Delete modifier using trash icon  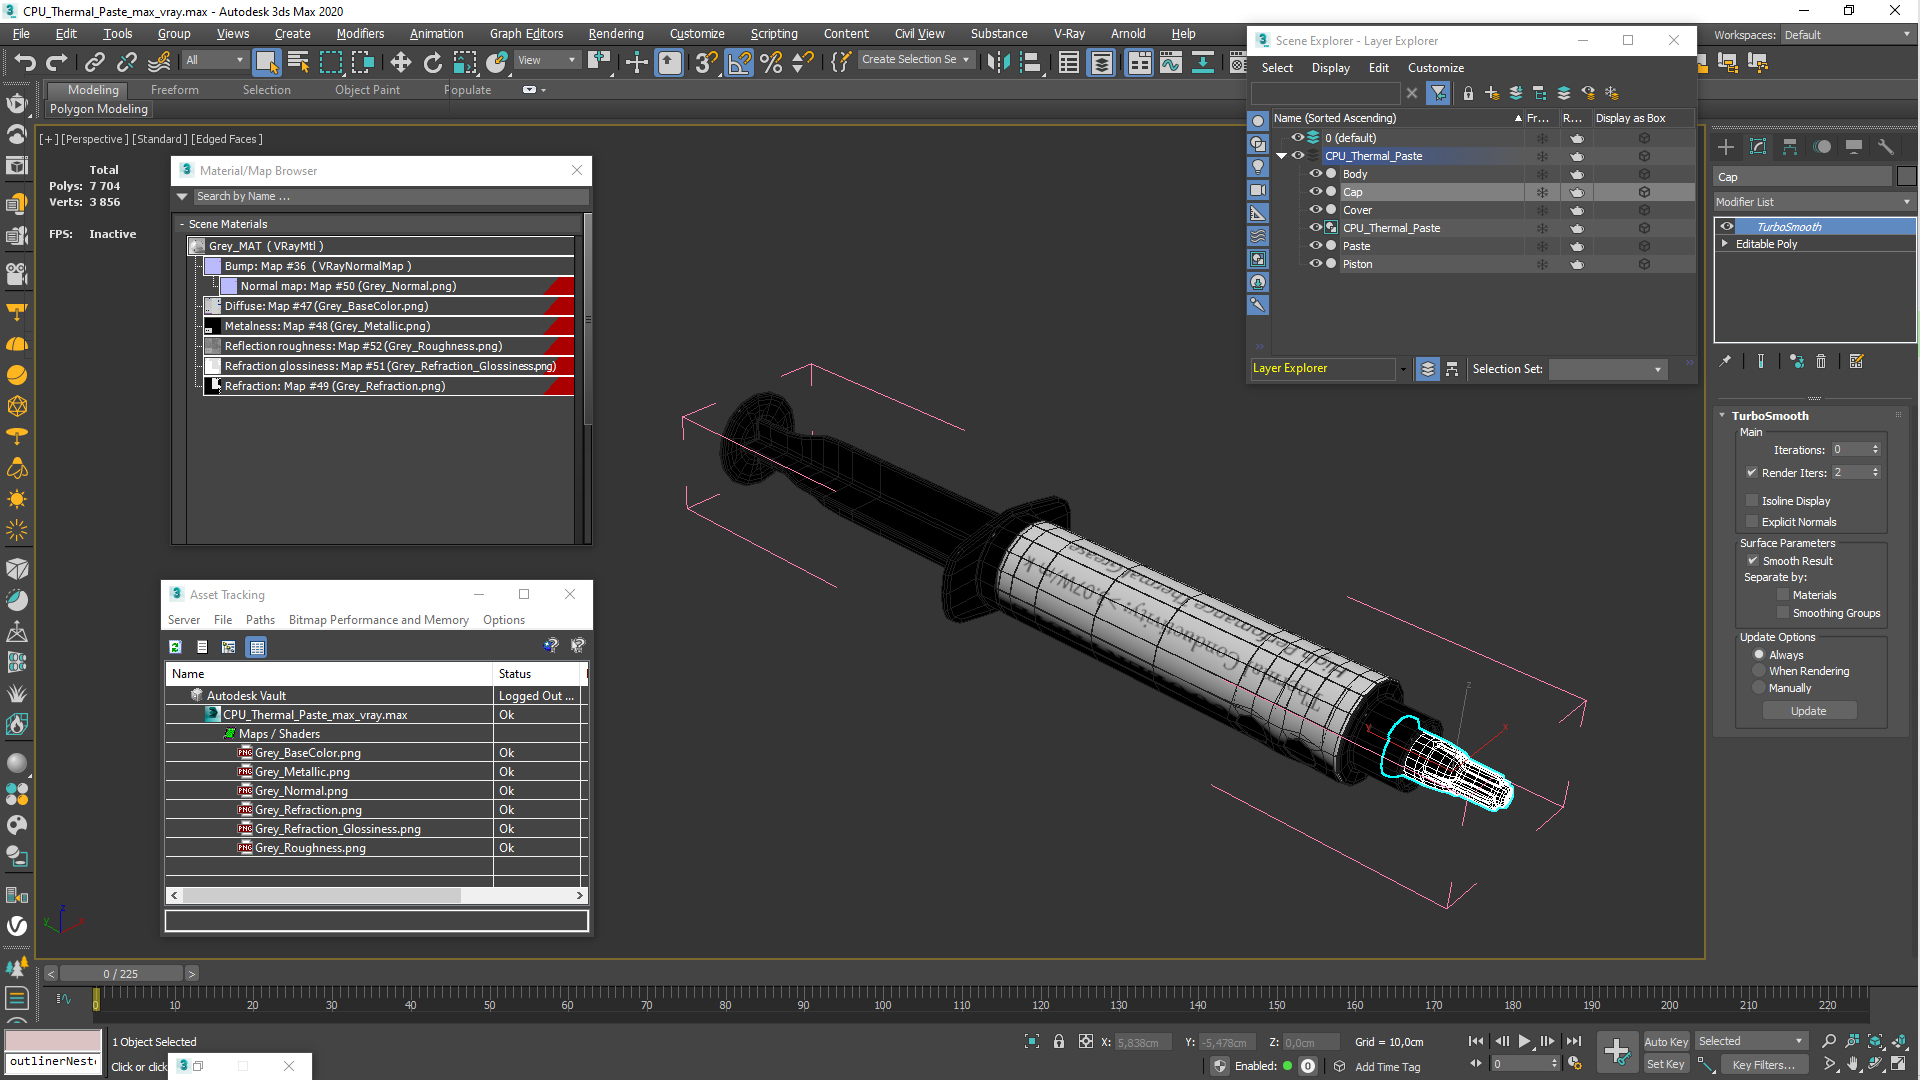tap(1821, 362)
